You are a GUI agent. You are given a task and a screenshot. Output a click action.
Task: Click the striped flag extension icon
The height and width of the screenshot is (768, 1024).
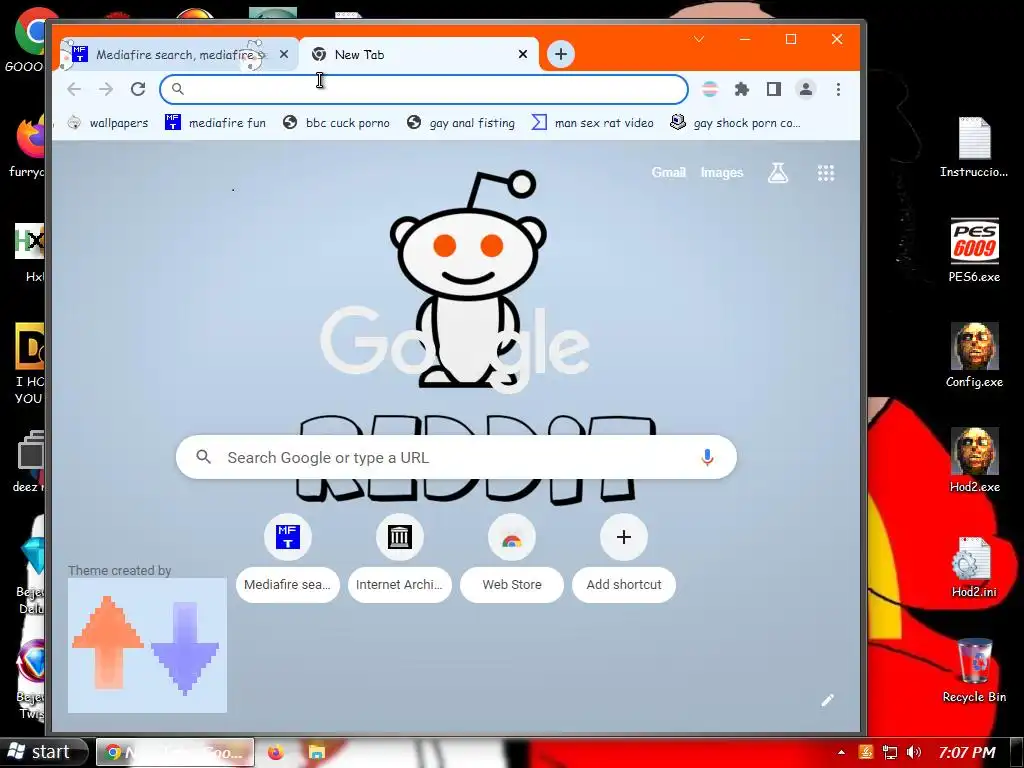coord(710,89)
